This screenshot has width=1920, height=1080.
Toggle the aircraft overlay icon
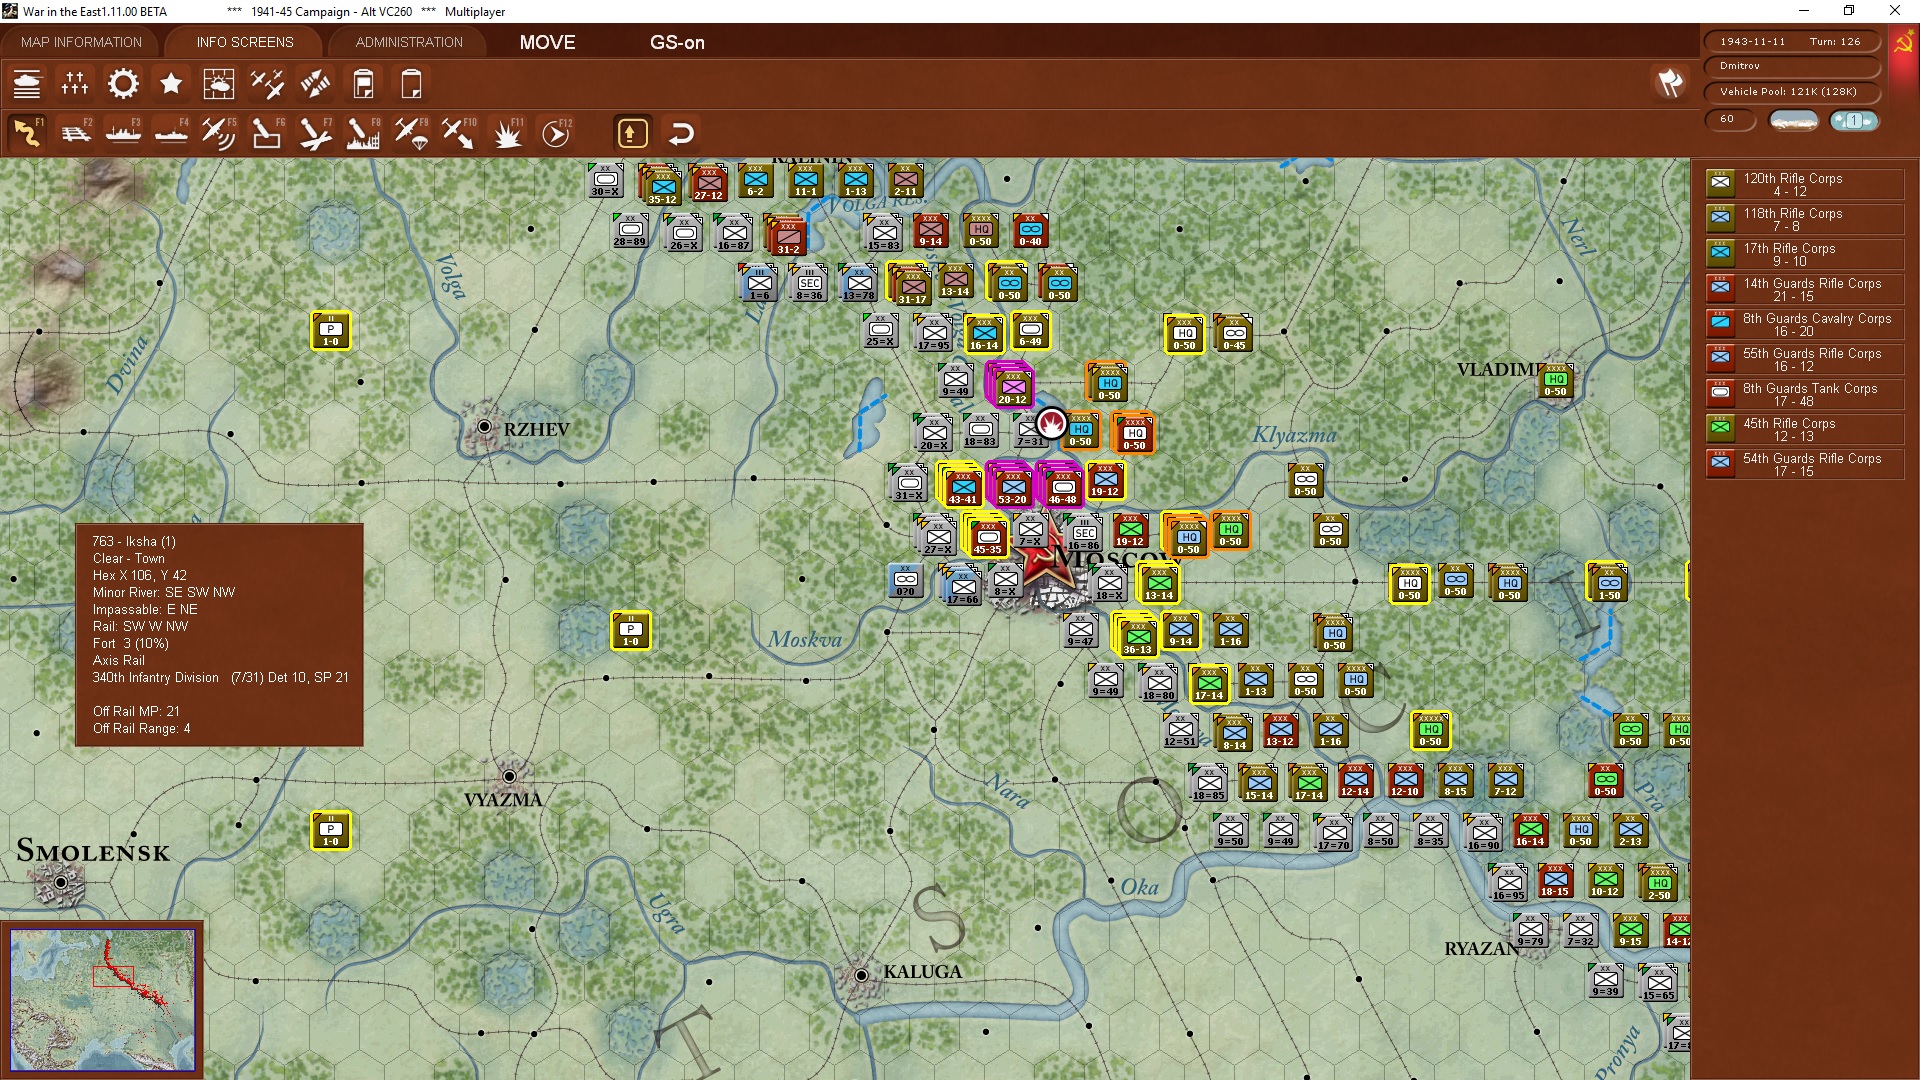click(267, 84)
